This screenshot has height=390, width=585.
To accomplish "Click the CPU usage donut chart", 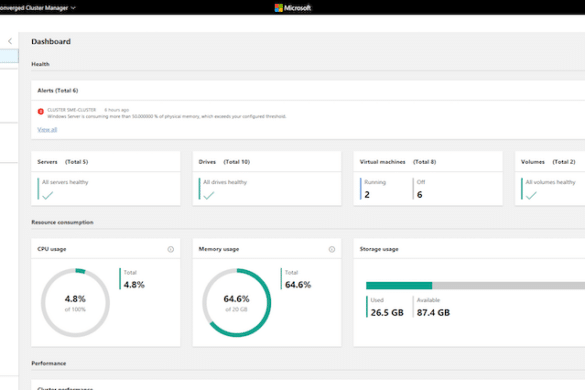I will 75,302.
